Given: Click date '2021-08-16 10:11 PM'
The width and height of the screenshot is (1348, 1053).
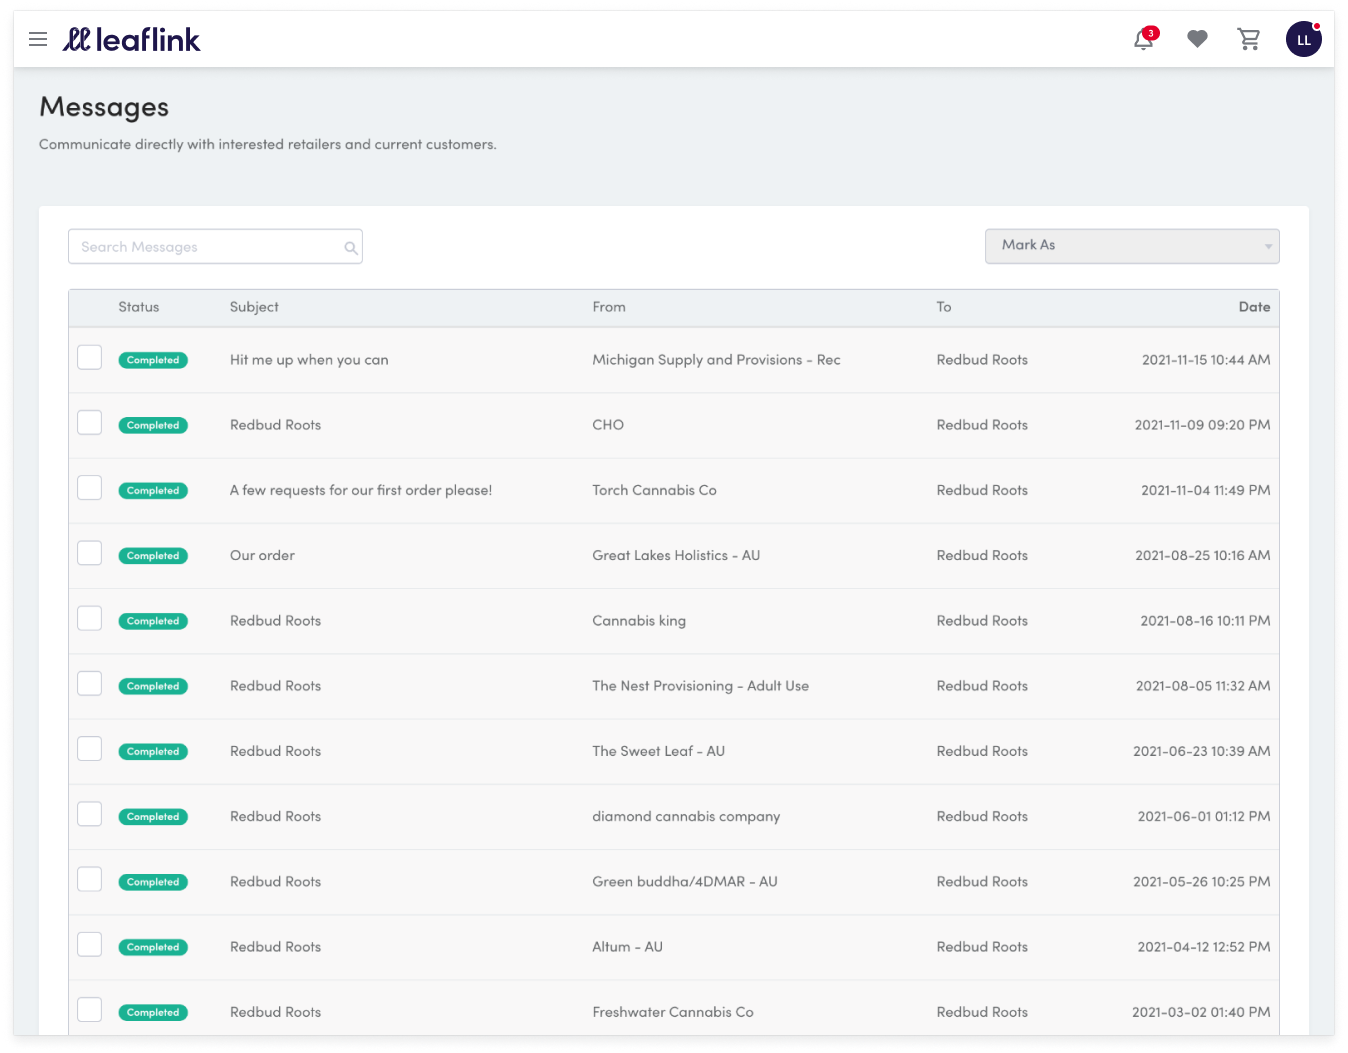Looking at the screenshot, I should pyautogui.click(x=1205, y=621).
